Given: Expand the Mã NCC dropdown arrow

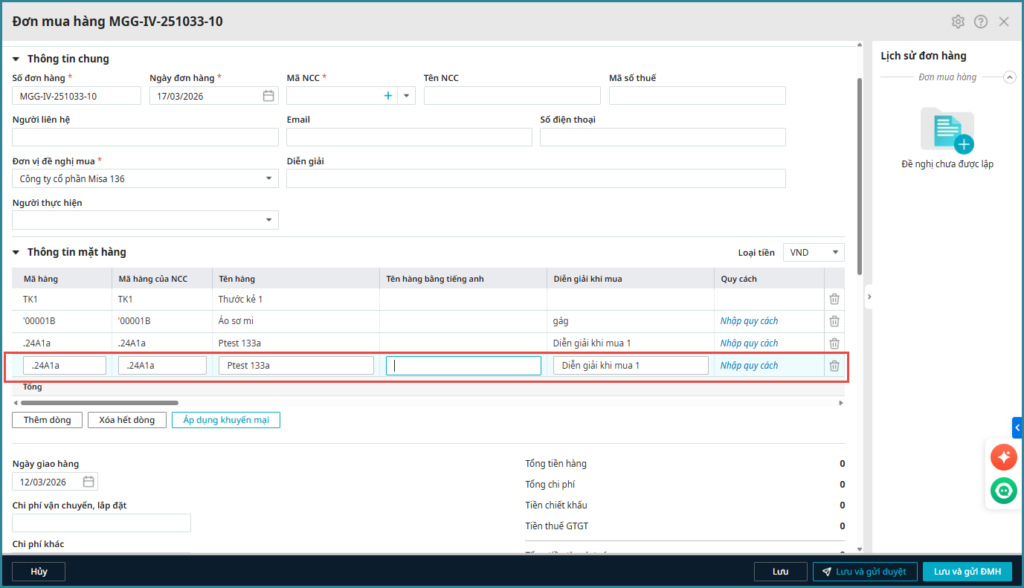Looking at the screenshot, I should point(406,96).
